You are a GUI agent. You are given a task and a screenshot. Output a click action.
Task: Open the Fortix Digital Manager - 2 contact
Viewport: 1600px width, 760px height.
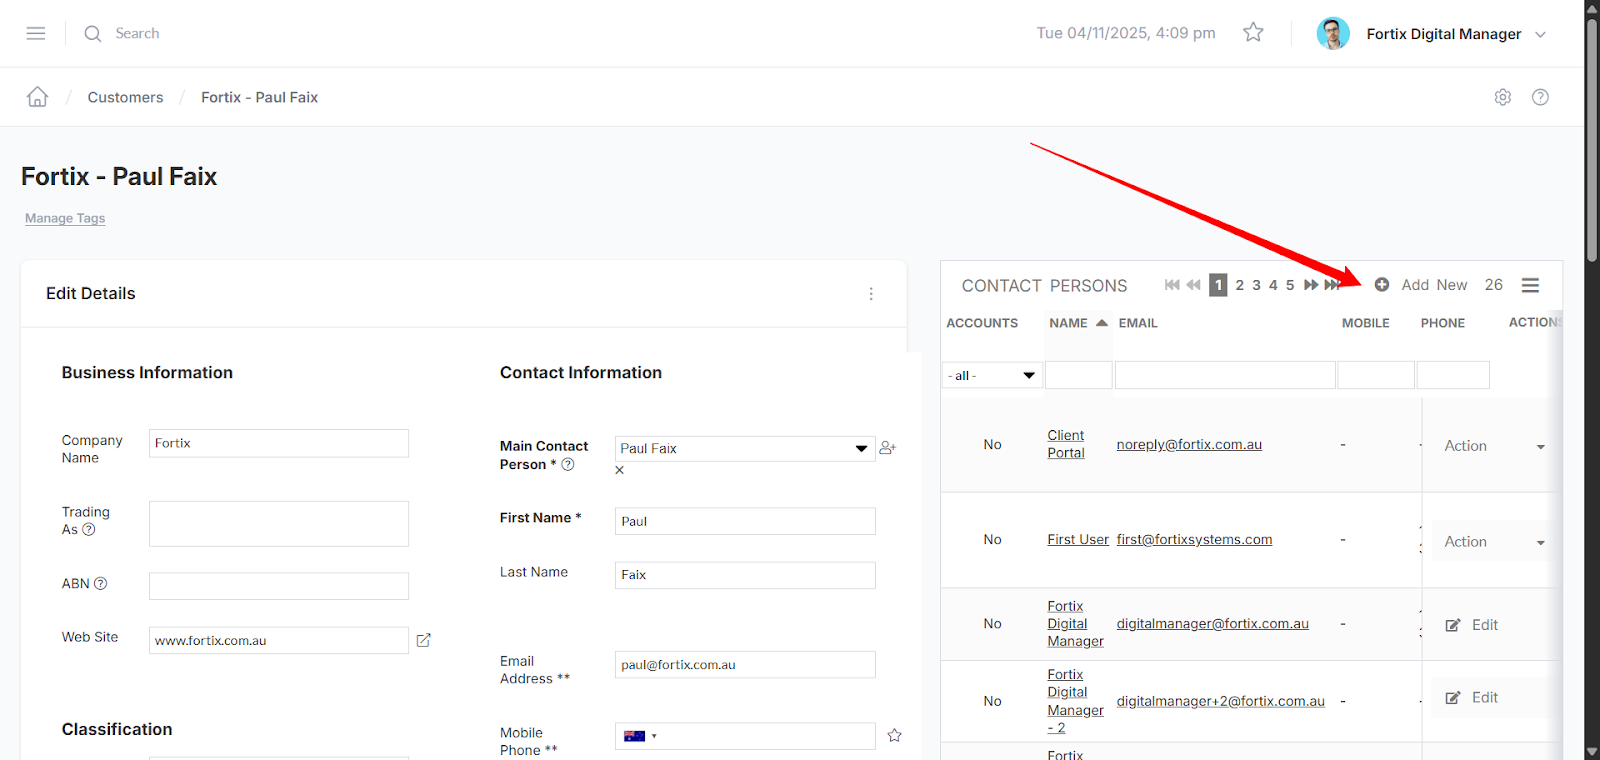[1076, 701]
